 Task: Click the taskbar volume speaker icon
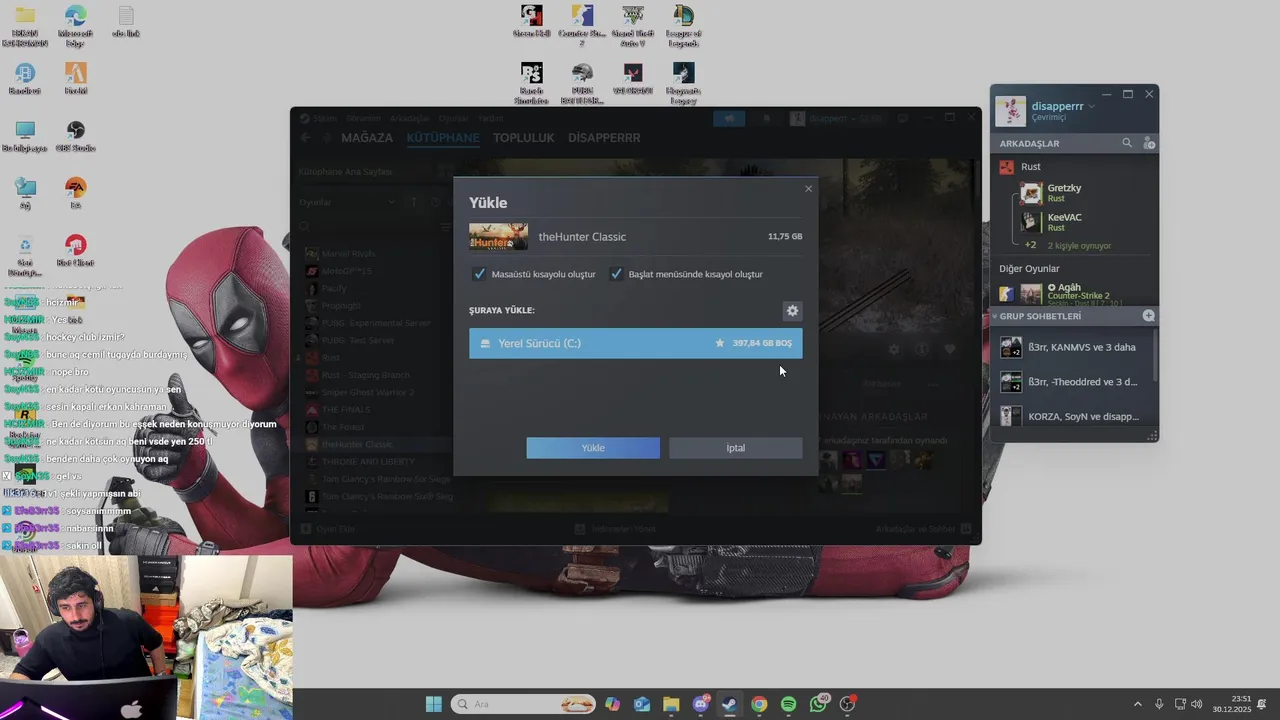[1197, 704]
